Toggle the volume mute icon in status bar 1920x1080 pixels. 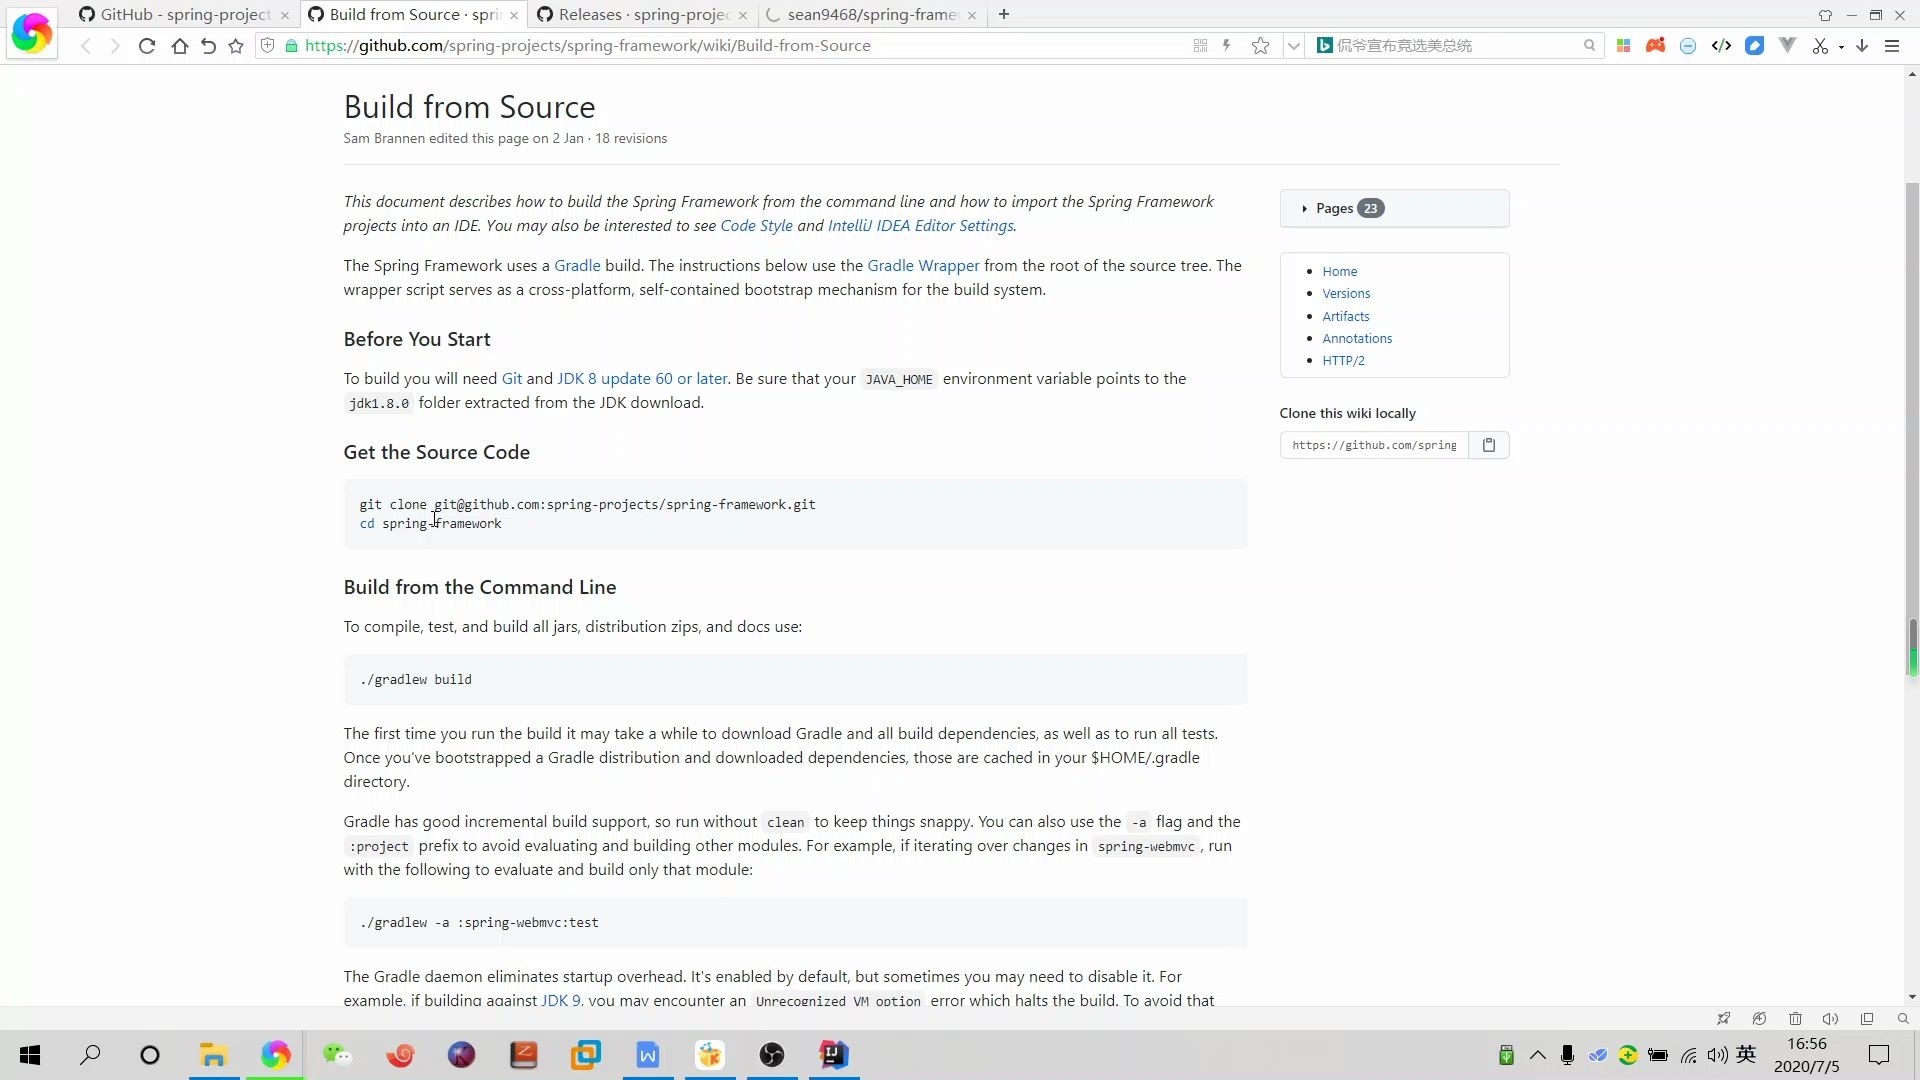tap(1830, 1019)
